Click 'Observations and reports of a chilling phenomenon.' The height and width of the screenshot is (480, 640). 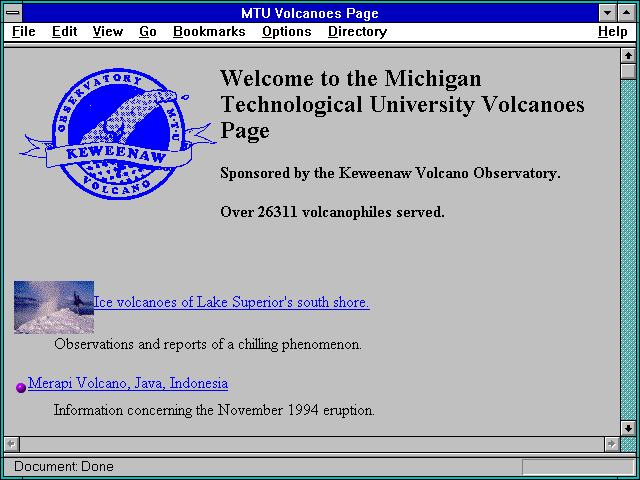(x=208, y=344)
